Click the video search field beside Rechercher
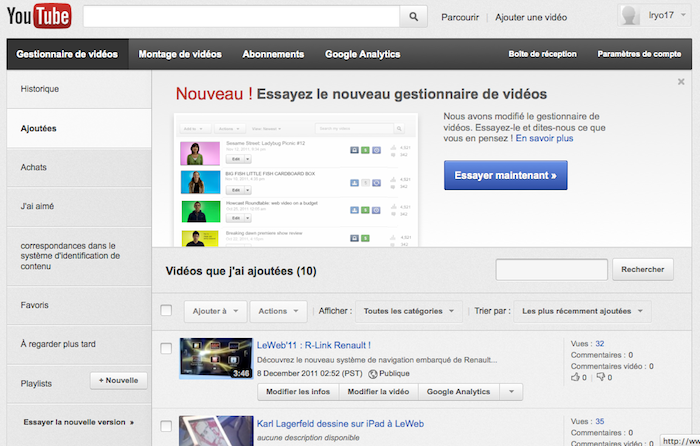Image resolution: width=700 pixels, height=446 pixels. click(x=551, y=269)
